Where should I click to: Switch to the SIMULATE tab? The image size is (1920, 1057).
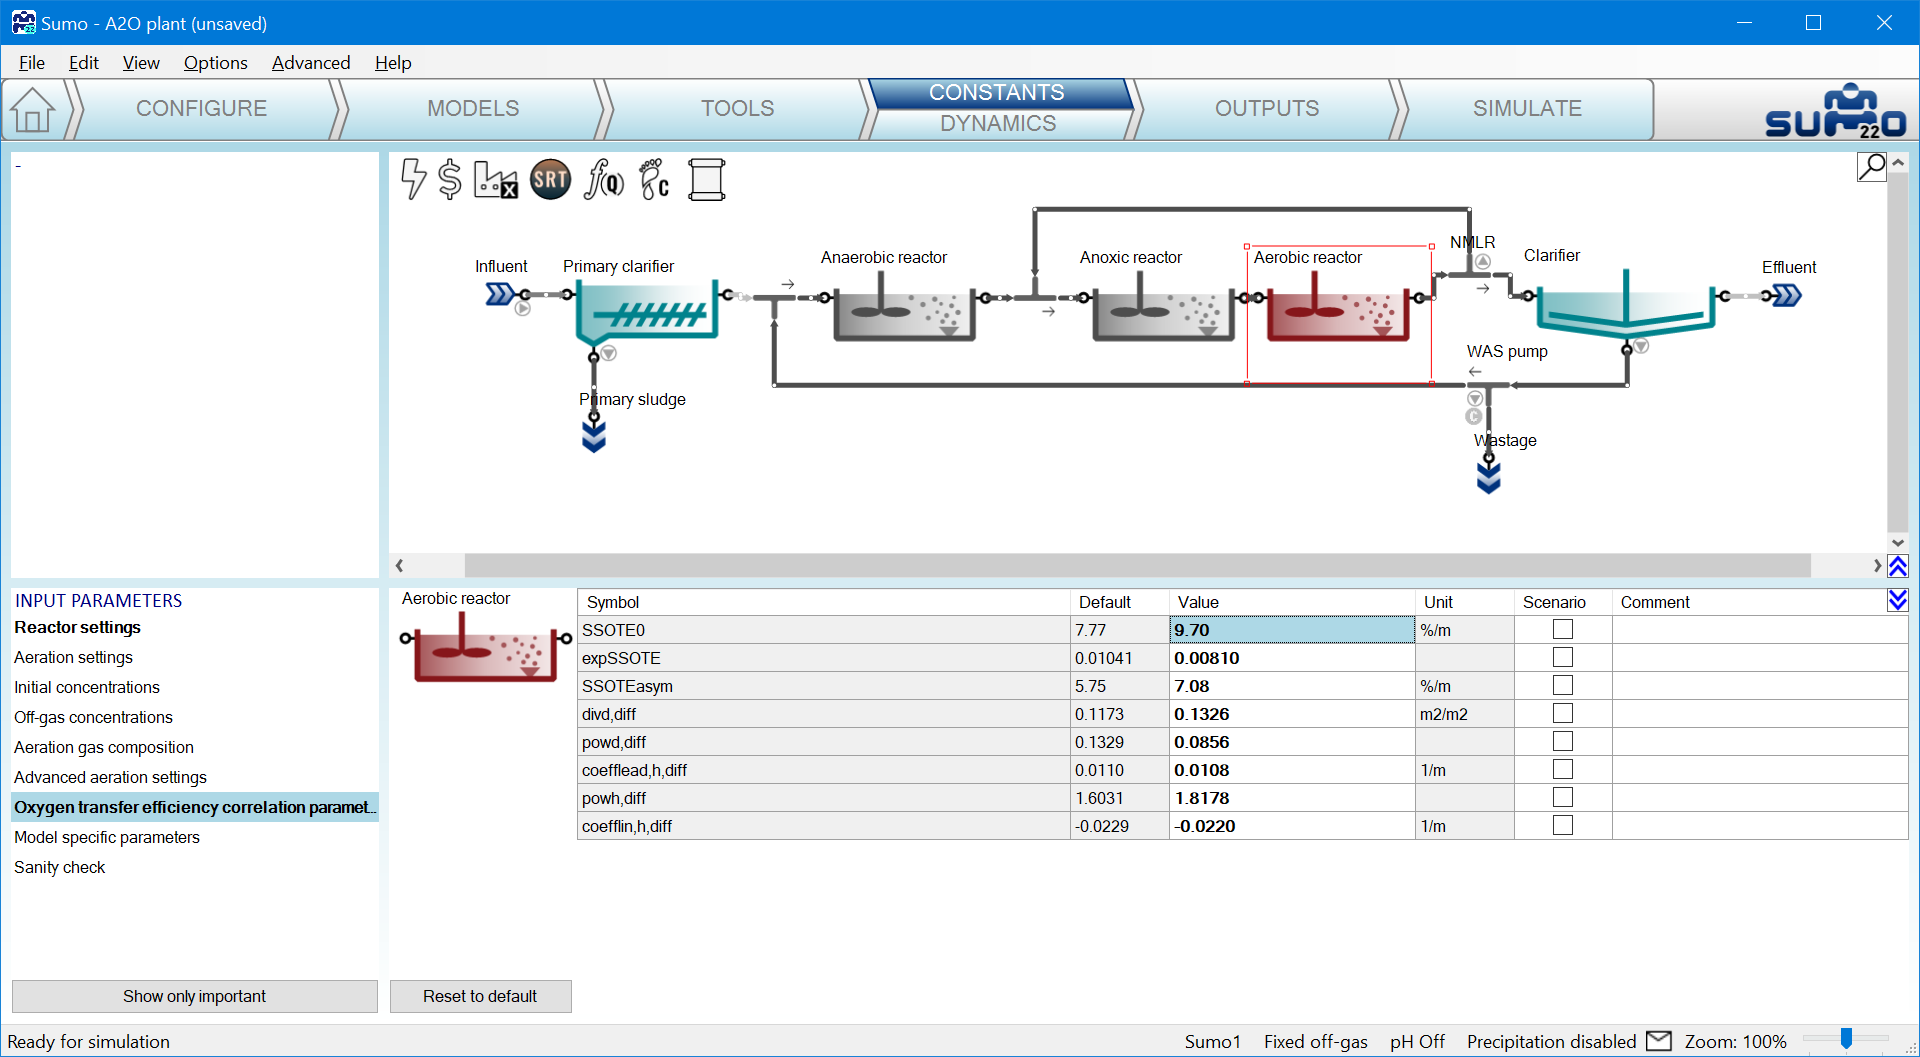coord(1526,108)
